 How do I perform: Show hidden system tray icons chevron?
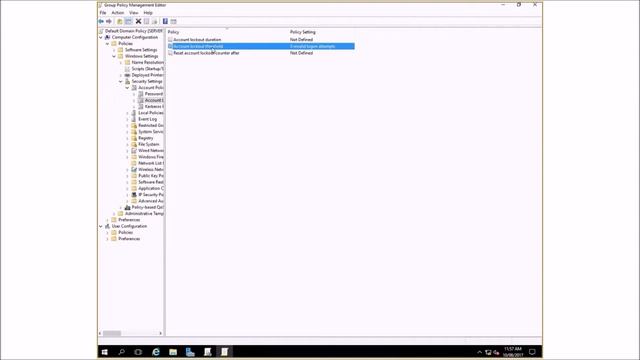pos(480,352)
